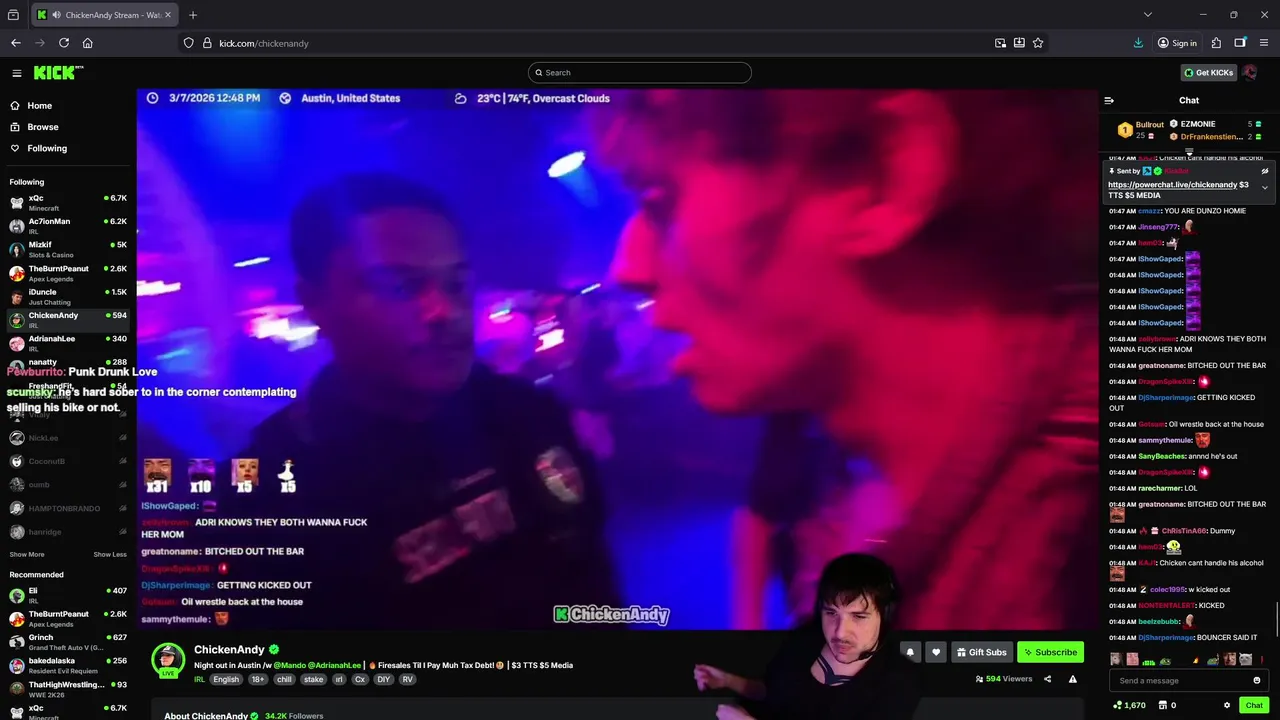Bookmark this page with the star
The image size is (1280, 720).
pos(1038,43)
